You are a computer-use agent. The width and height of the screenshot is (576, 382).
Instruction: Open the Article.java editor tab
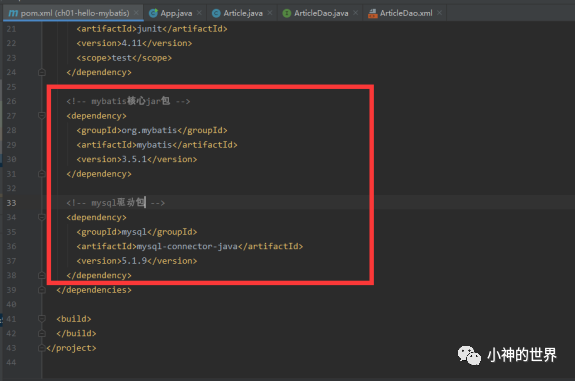coord(242,13)
